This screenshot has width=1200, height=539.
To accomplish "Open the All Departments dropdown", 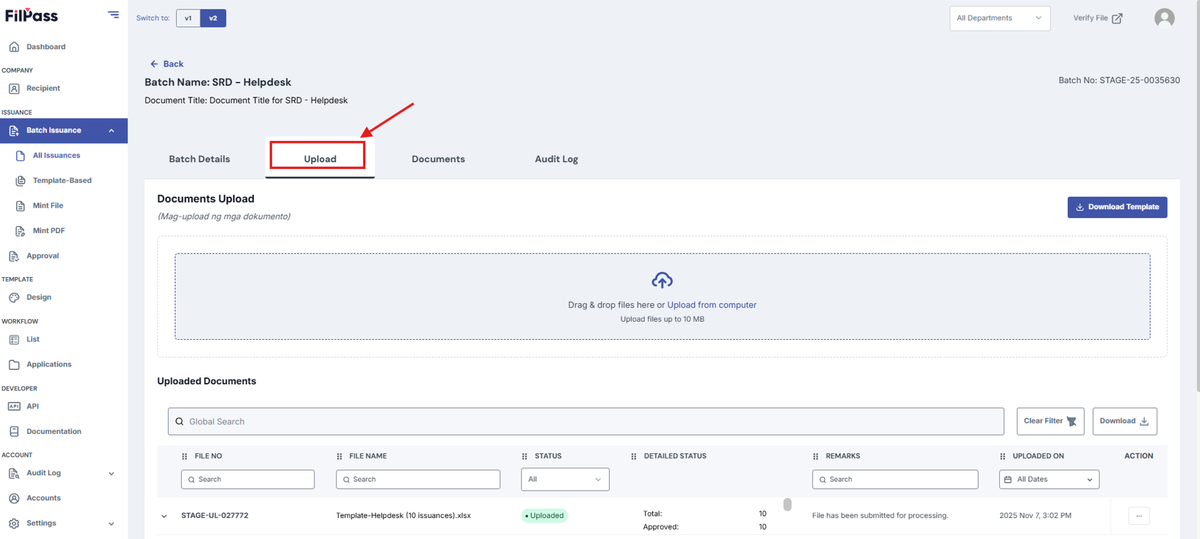I will (x=1000, y=18).
